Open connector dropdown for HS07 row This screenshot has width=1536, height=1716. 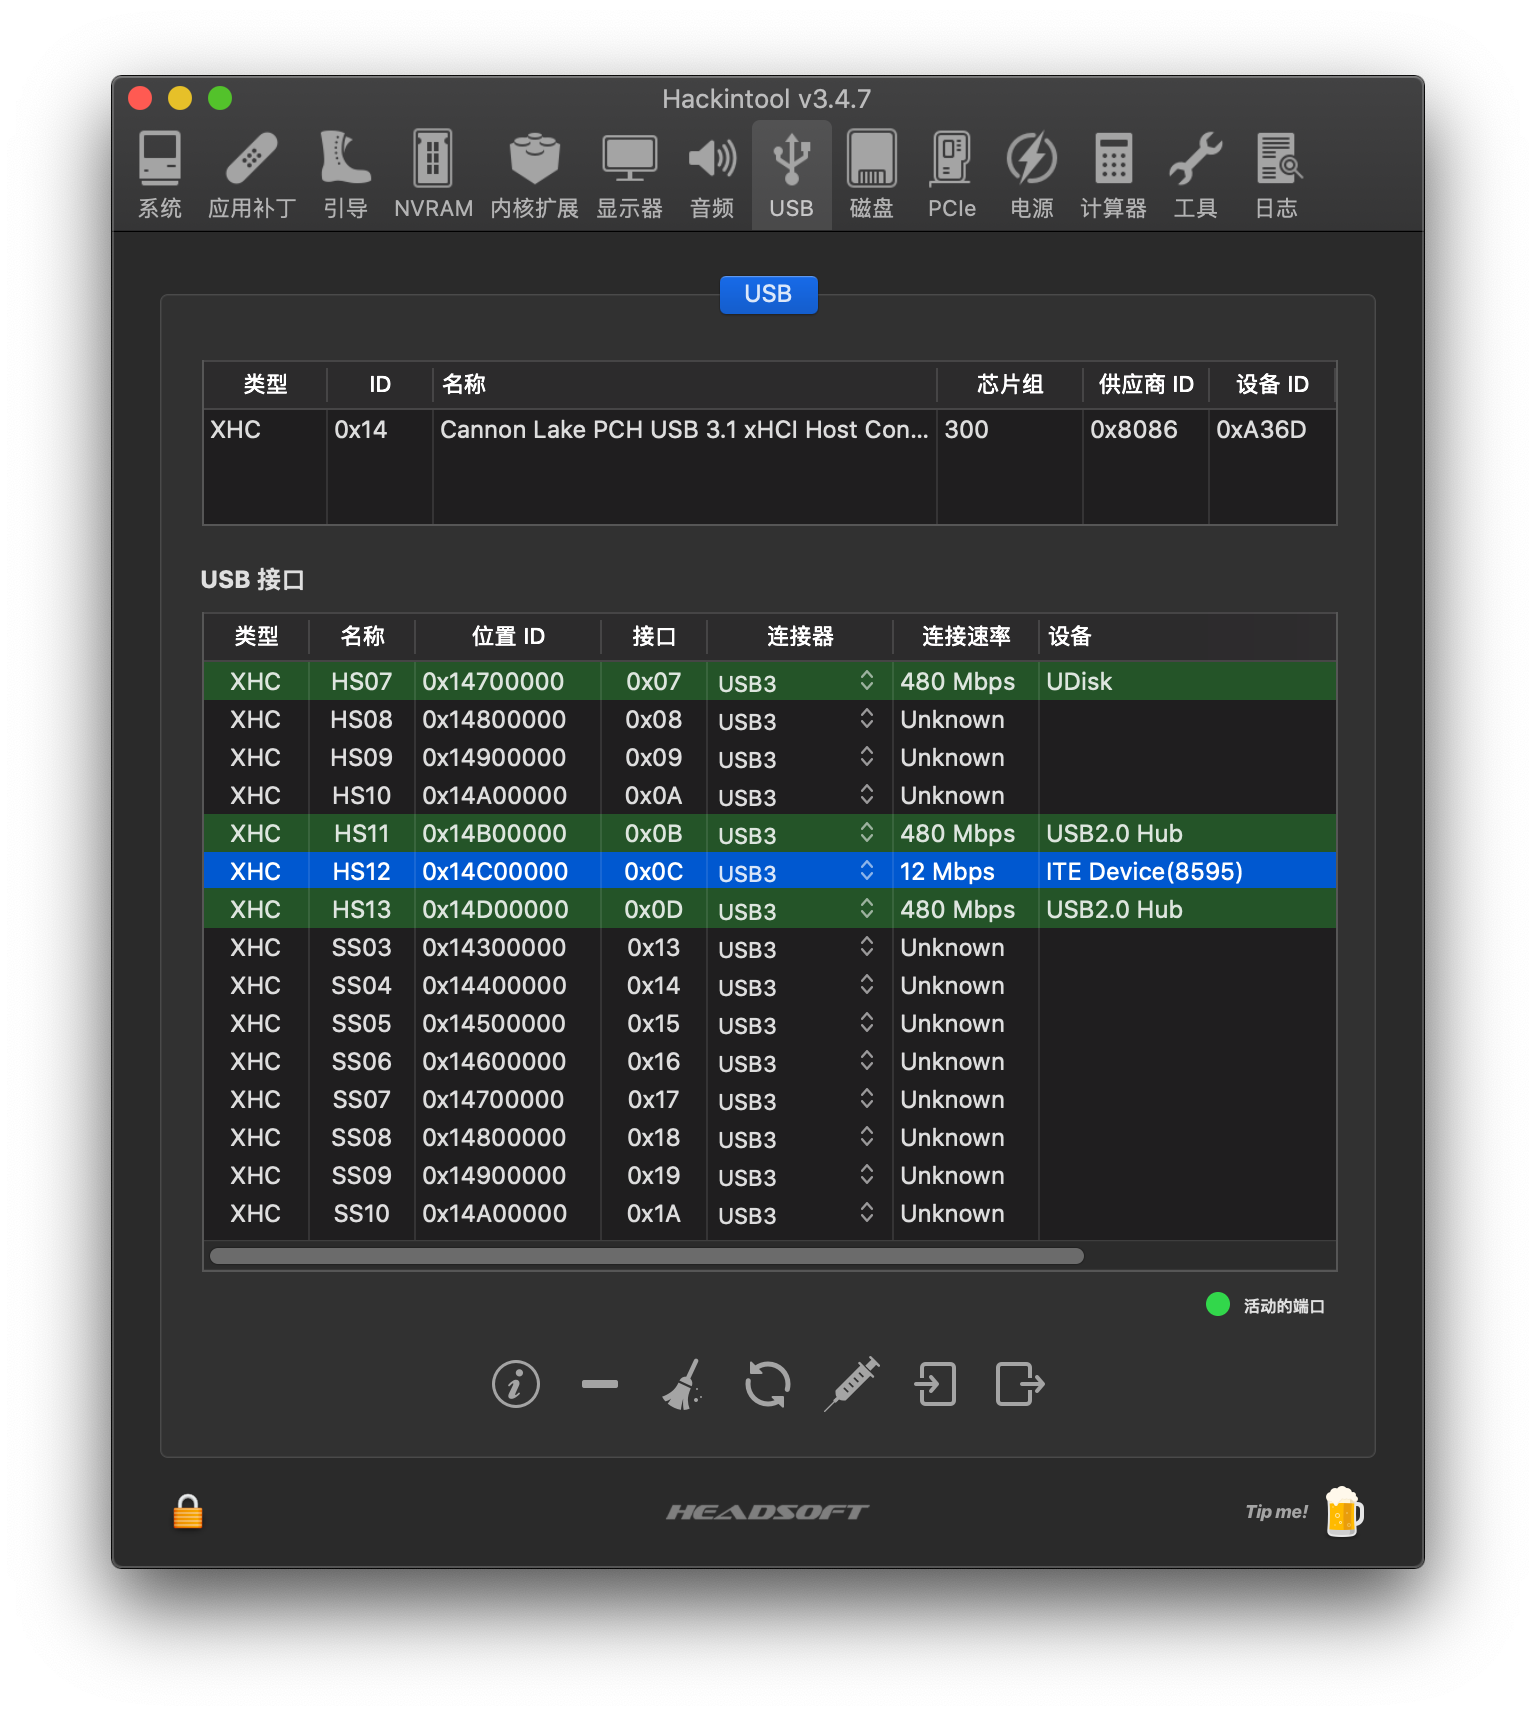[867, 681]
